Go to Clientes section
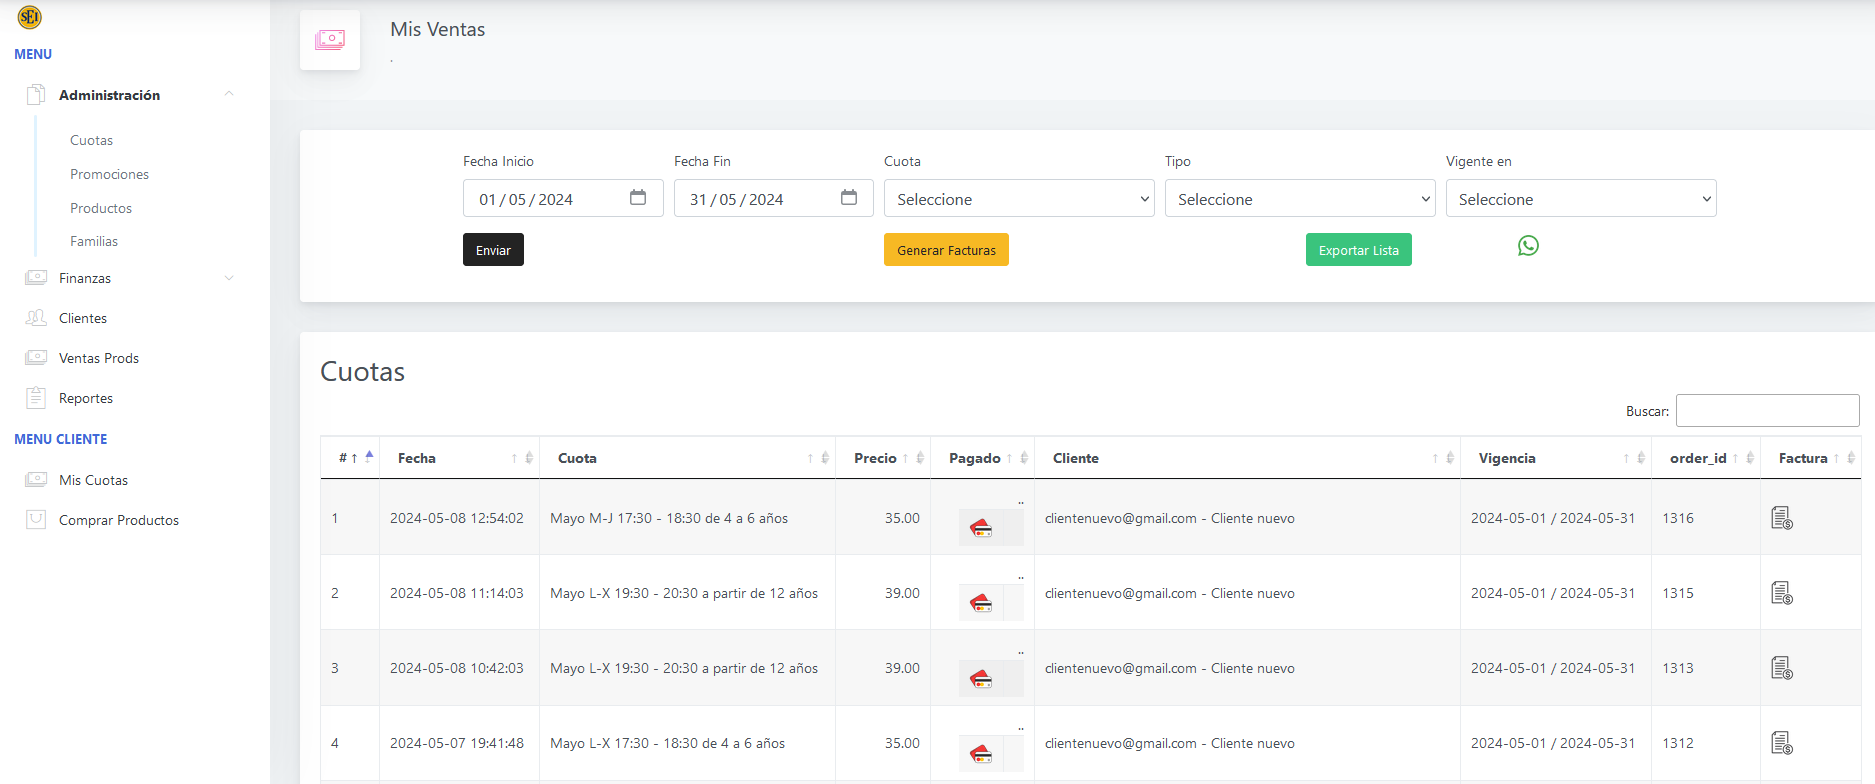 coord(83,318)
